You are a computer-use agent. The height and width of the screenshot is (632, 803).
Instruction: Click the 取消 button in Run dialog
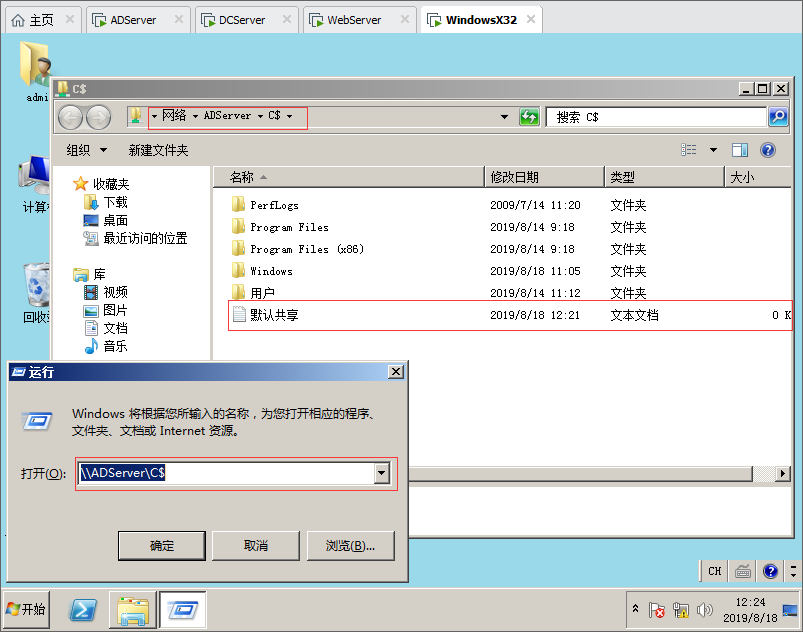click(x=256, y=545)
